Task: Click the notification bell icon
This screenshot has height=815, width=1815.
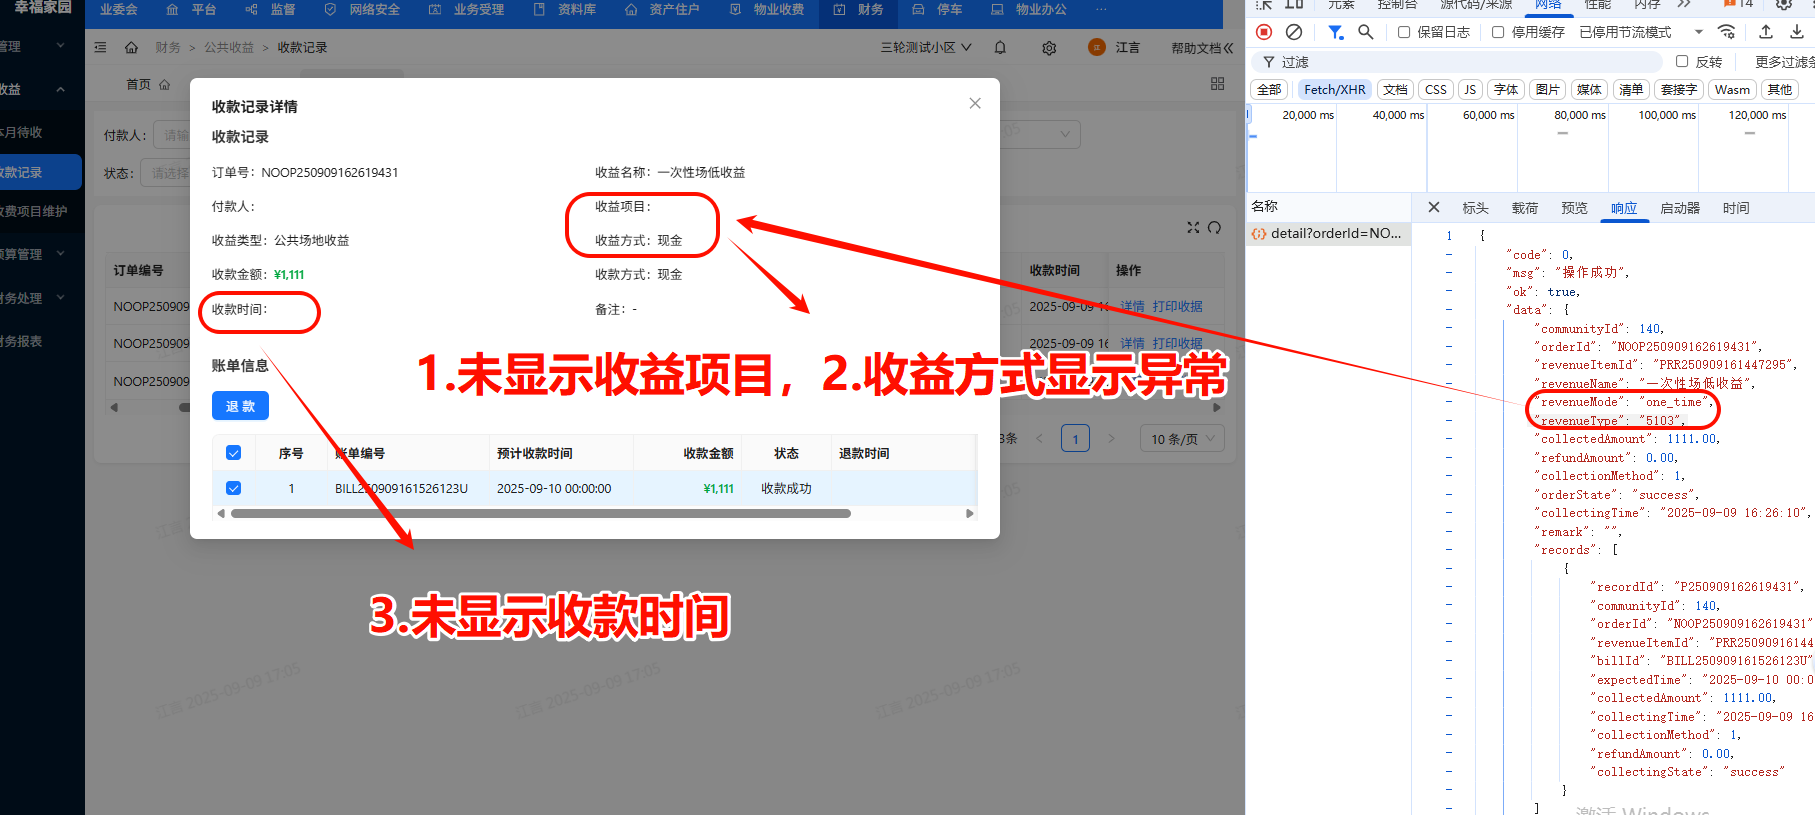Action: [x=1000, y=48]
